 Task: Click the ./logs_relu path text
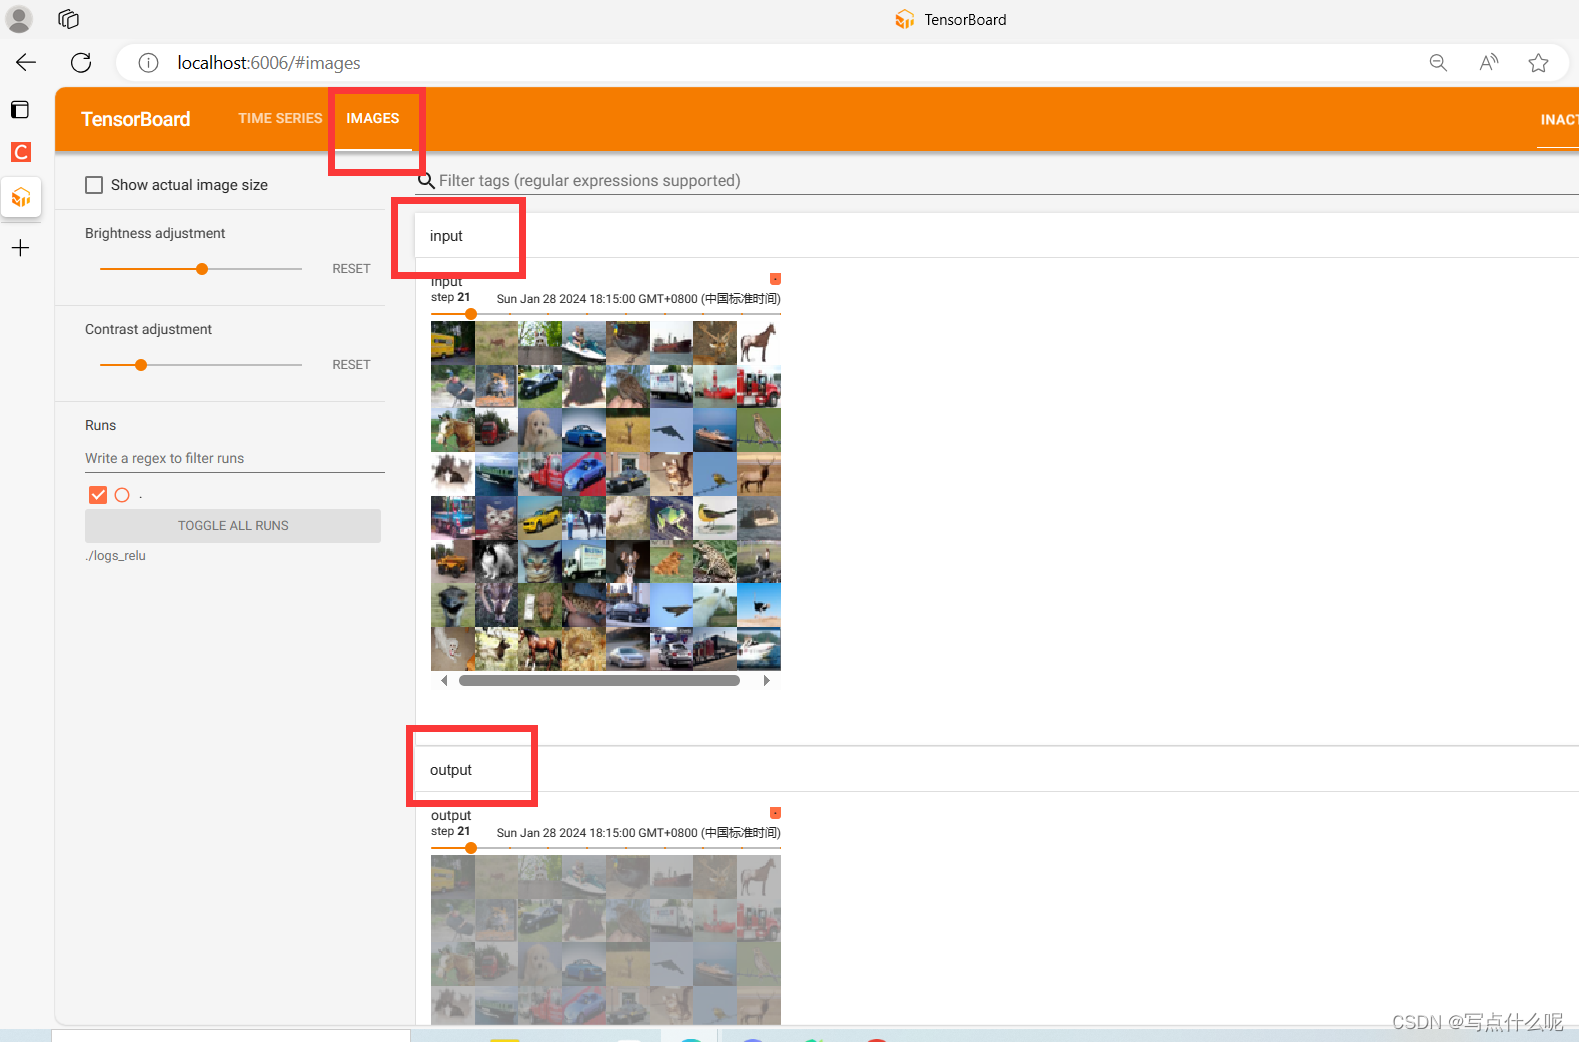point(116,556)
